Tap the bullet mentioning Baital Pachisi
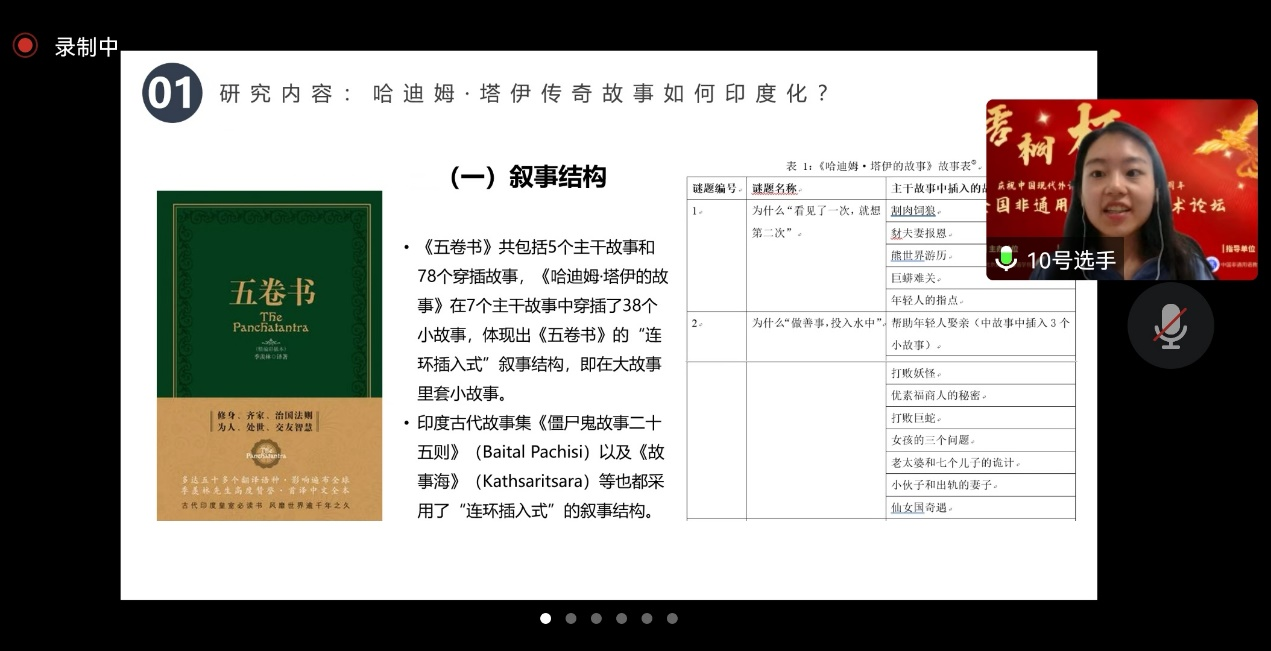The width and height of the screenshot is (1271, 651). coord(540,466)
